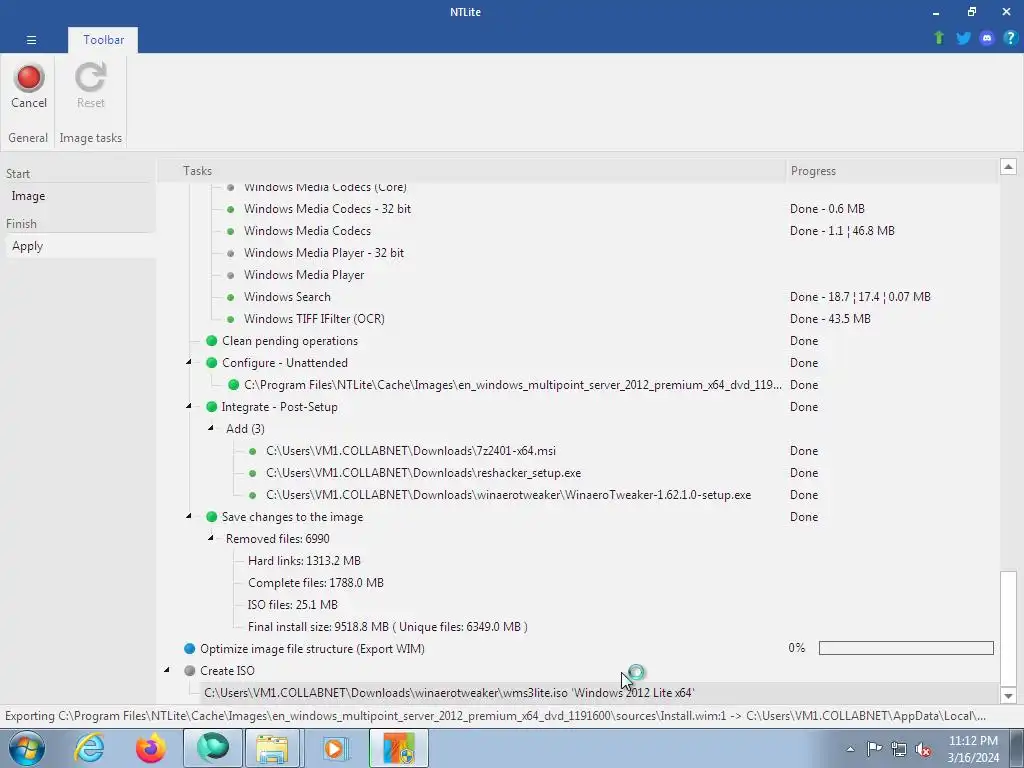Click green dot beside Windows Search

231,297
